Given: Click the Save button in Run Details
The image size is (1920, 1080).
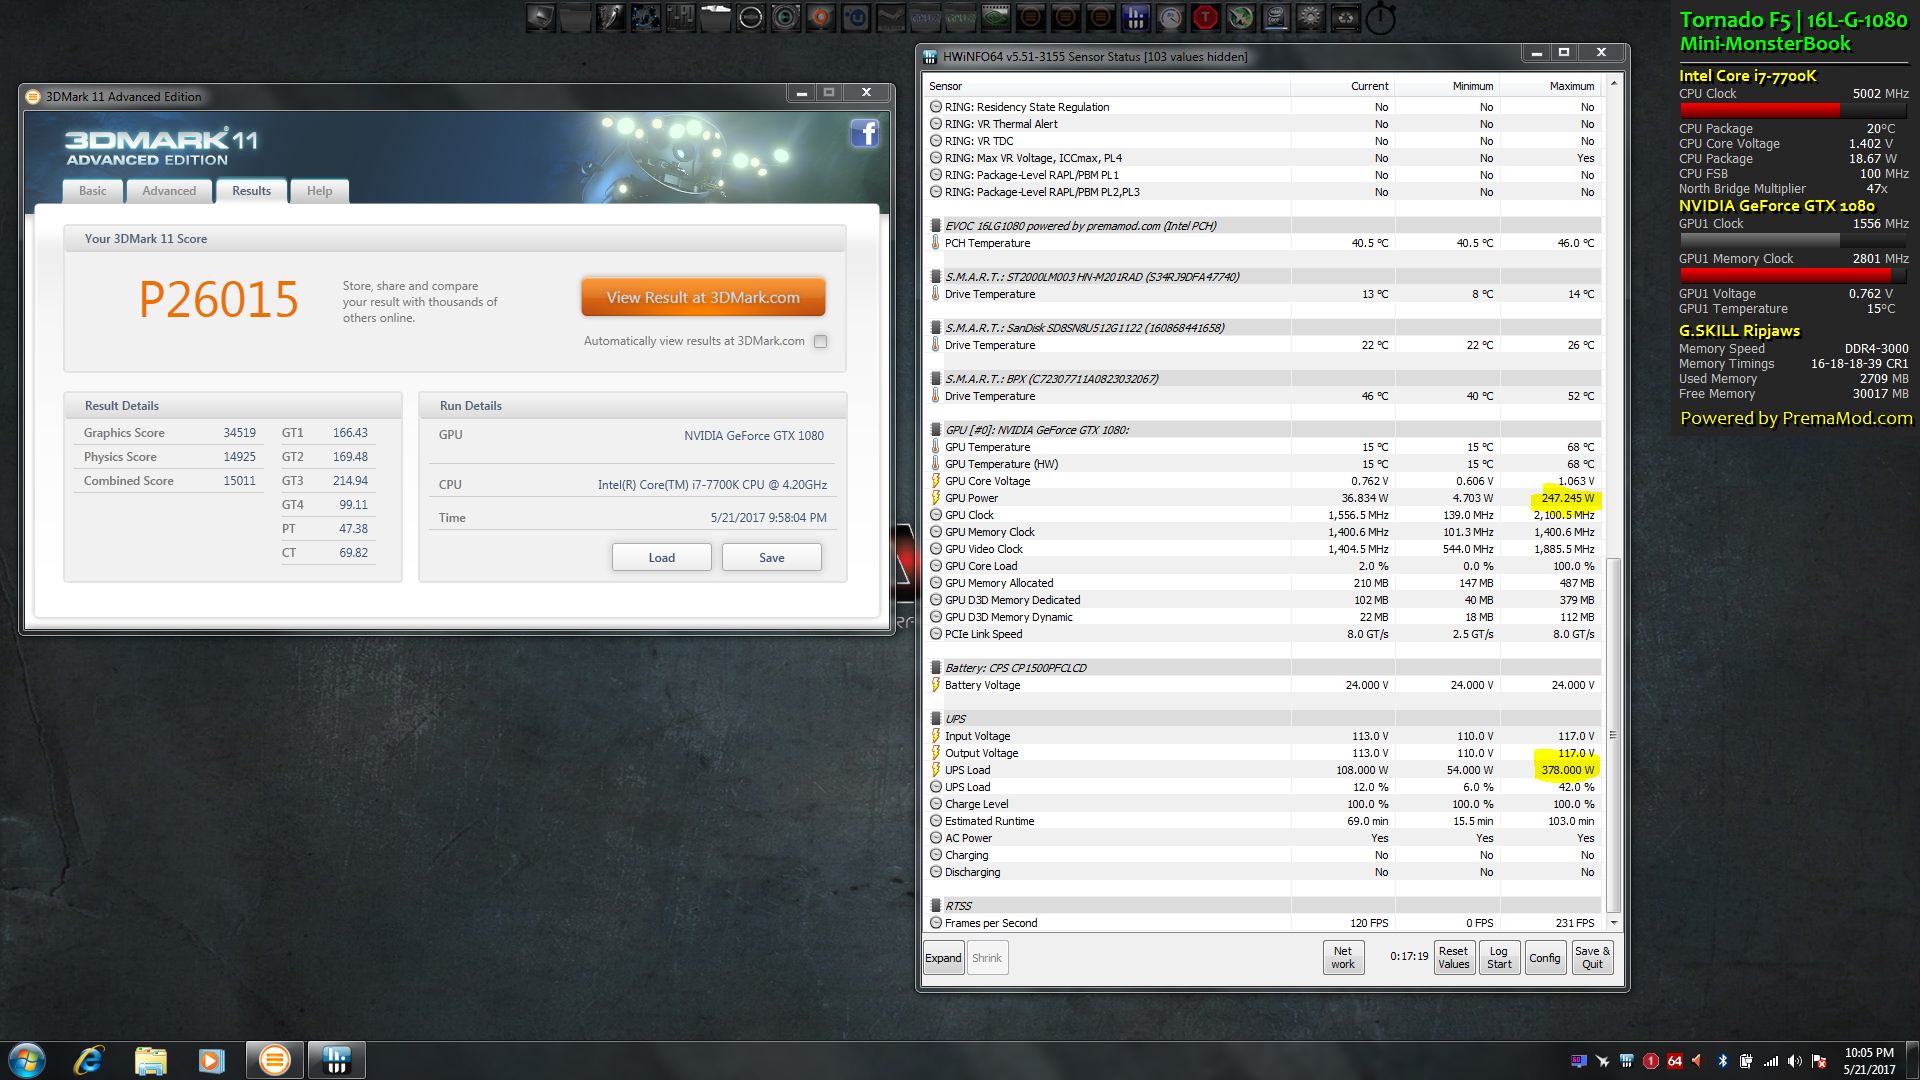Looking at the screenshot, I should (x=771, y=557).
